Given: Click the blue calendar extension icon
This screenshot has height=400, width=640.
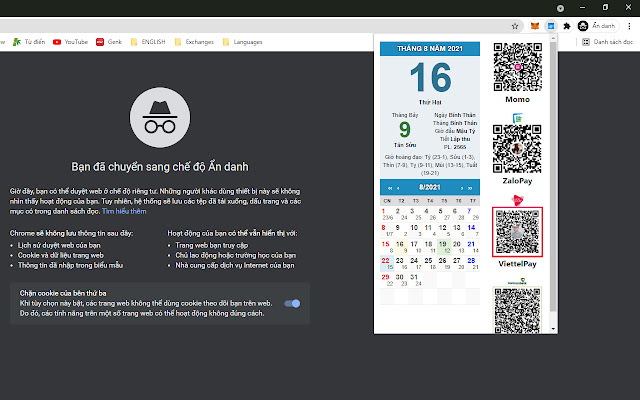Looking at the screenshot, I should coord(551,26).
